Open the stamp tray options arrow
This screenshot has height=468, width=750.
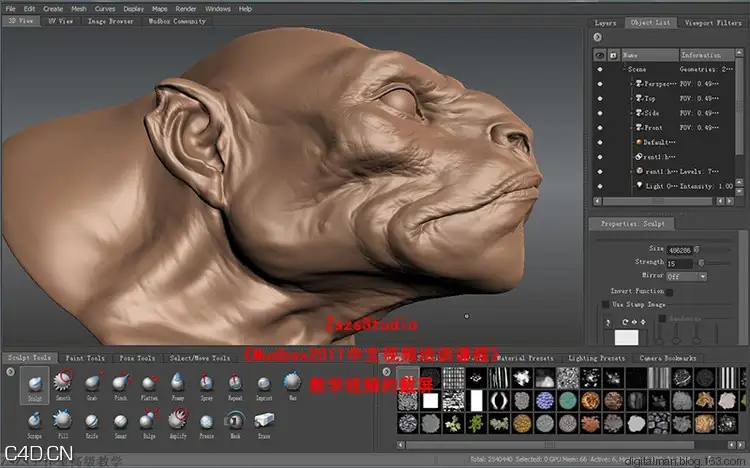tap(386, 371)
